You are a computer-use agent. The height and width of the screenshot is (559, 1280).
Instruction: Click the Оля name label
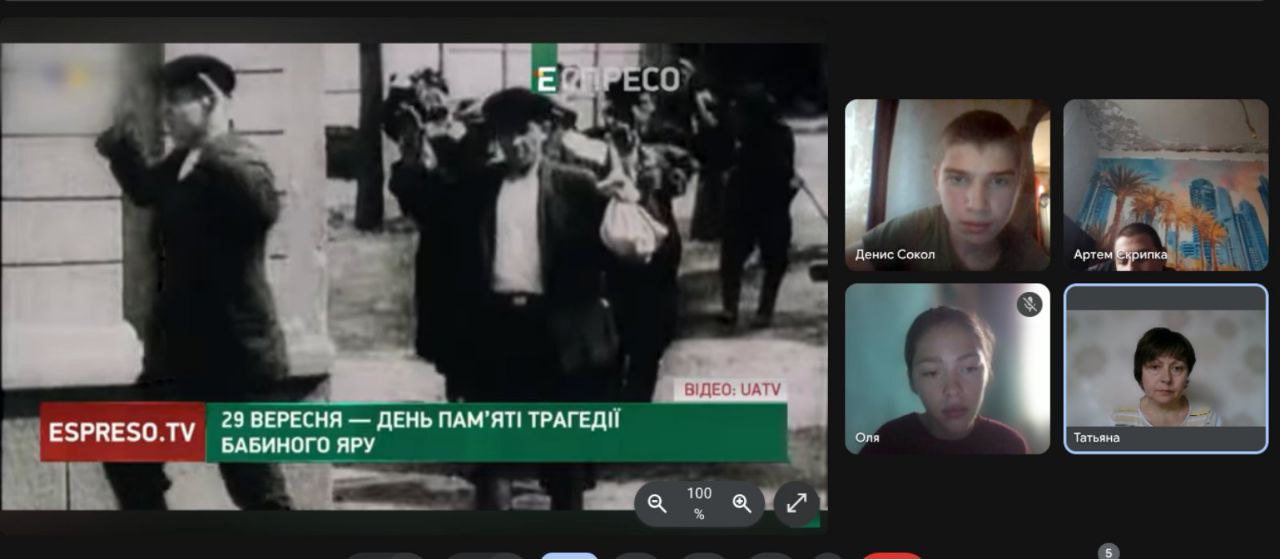[867, 438]
